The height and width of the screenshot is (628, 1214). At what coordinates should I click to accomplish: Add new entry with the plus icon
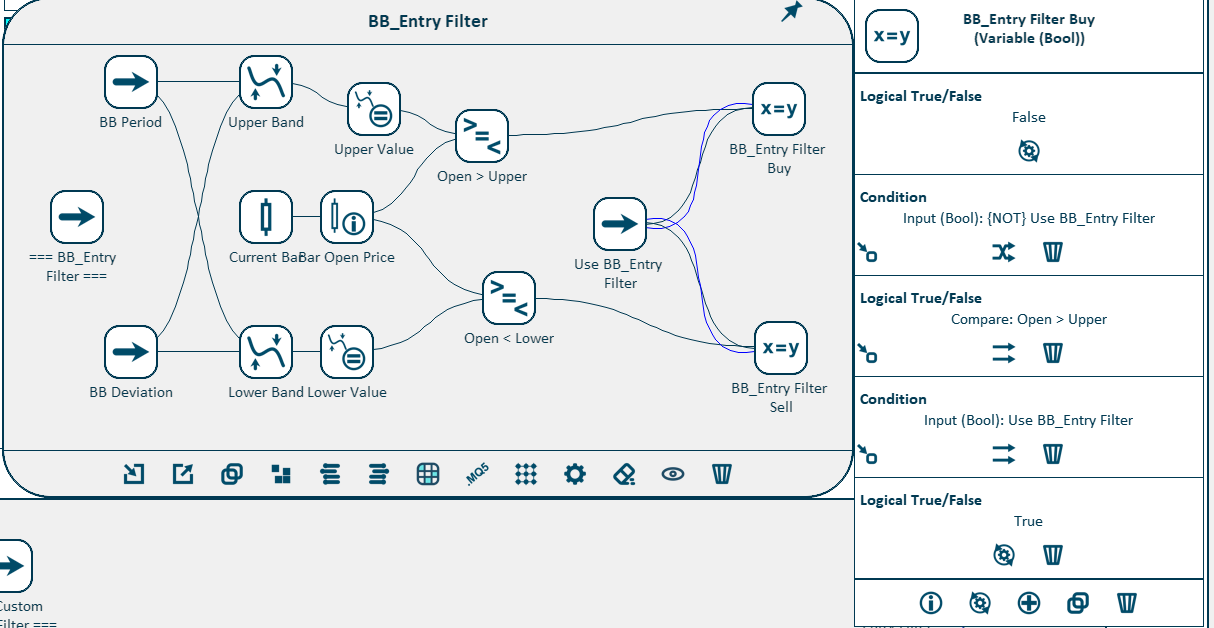pyautogui.click(x=1029, y=603)
